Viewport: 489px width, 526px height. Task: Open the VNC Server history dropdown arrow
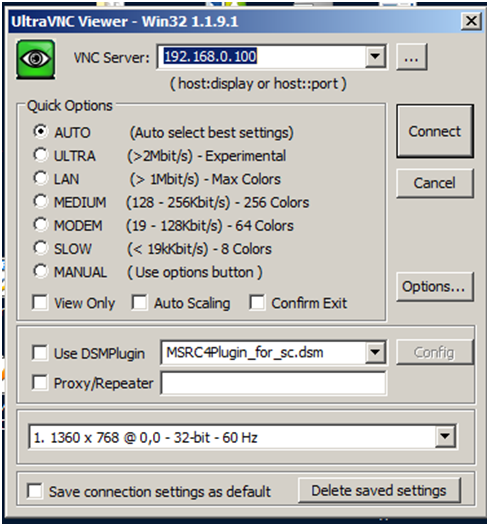(x=375, y=56)
